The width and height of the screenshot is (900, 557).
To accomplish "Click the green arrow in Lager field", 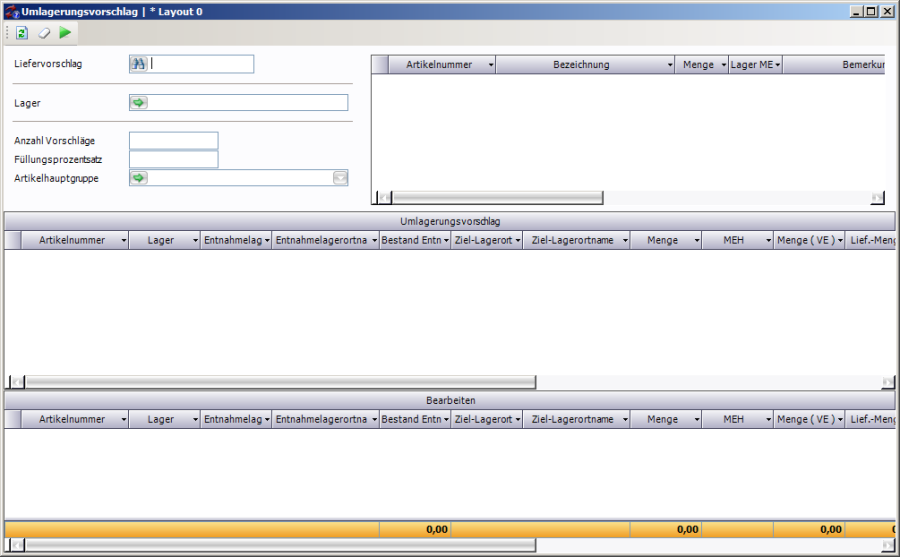I will [x=139, y=102].
